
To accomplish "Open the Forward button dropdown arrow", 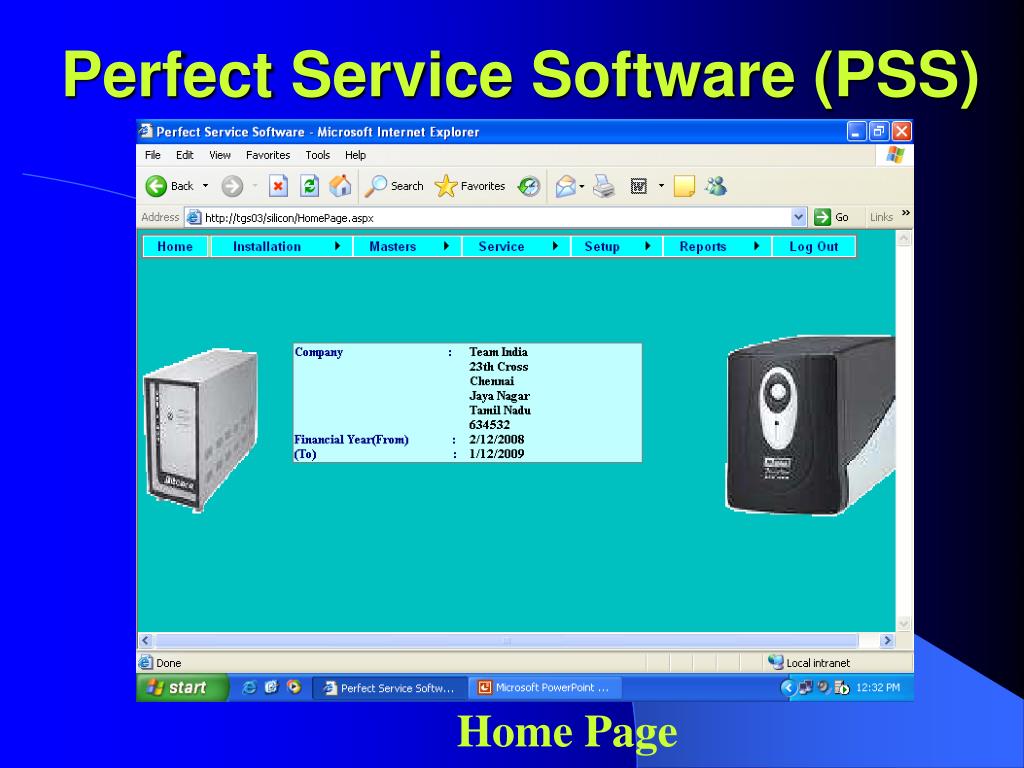I will (255, 186).
